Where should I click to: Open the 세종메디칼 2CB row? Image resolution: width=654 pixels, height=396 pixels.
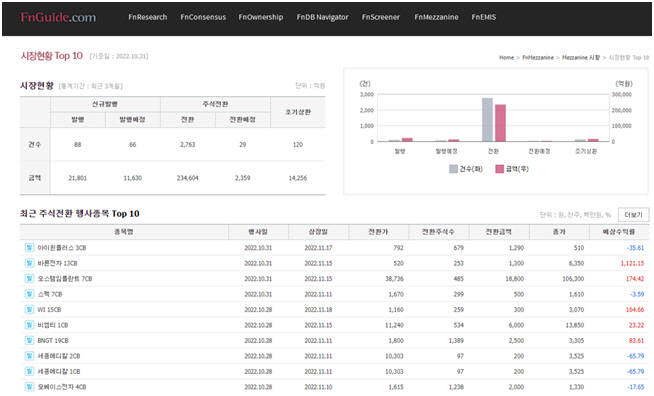coord(334,356)
